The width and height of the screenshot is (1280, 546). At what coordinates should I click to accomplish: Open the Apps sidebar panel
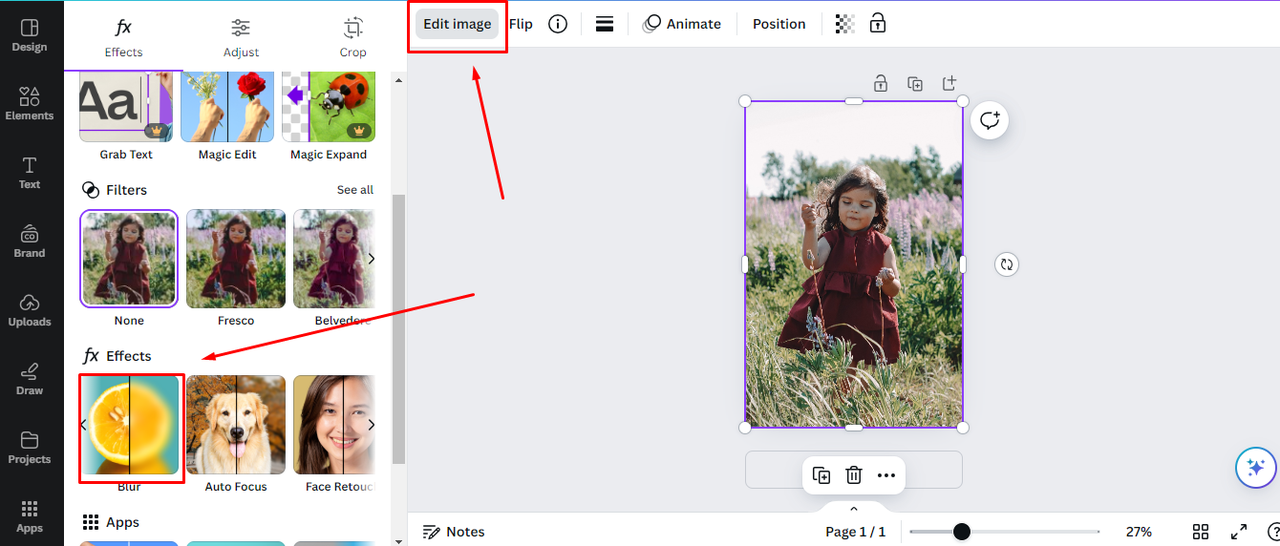(x=30, y=516)
